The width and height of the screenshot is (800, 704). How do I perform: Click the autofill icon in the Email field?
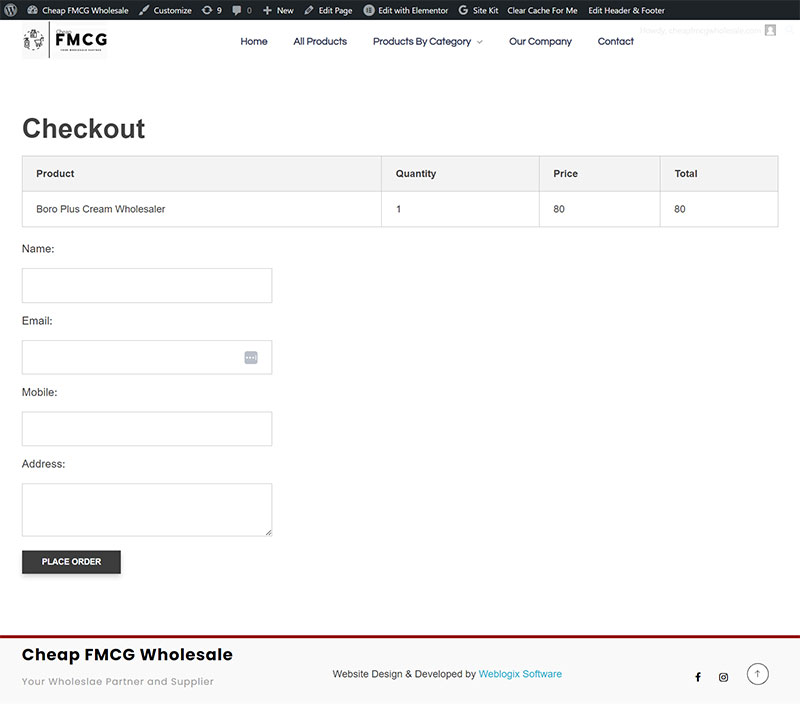(x=251, y=358)
